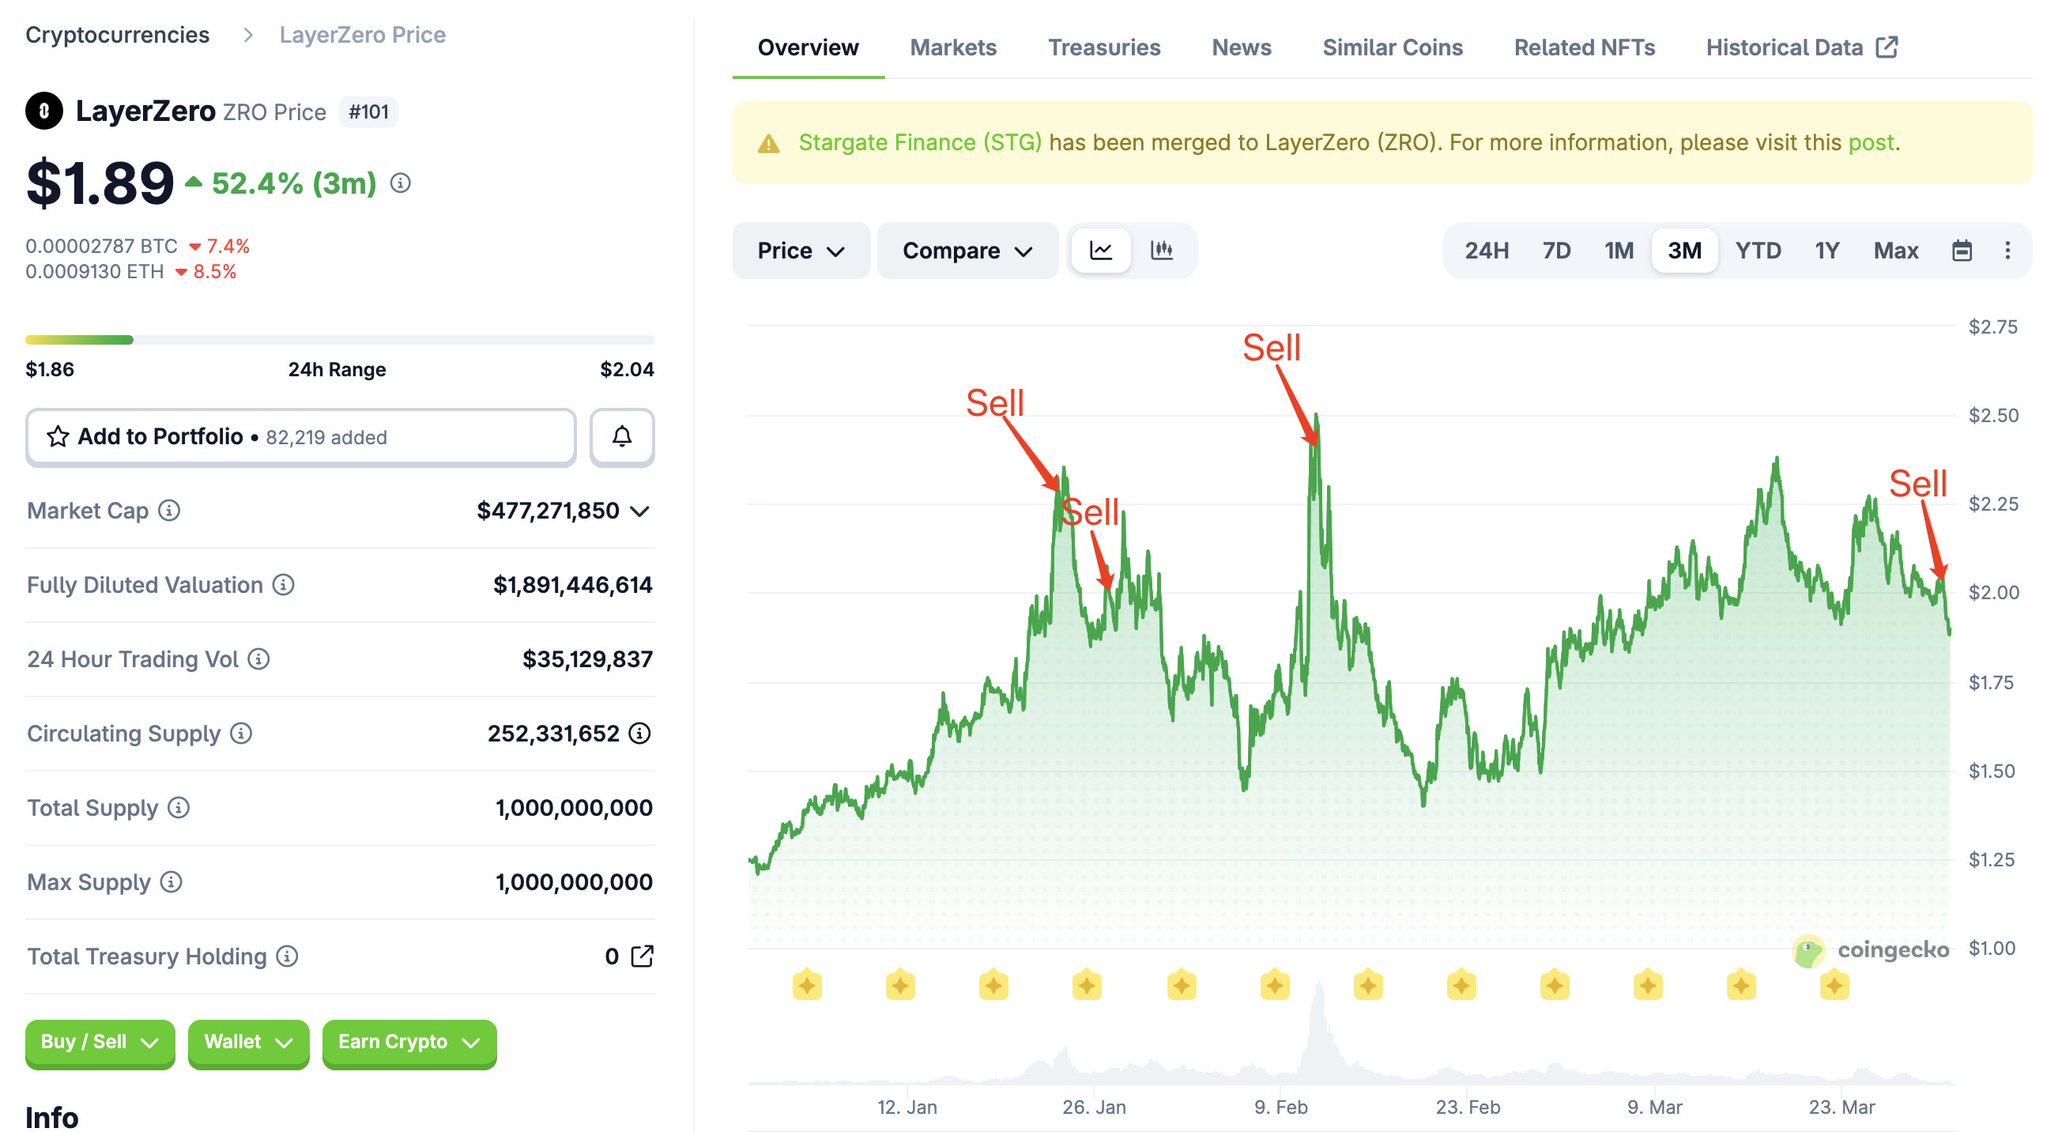Open the chart's three-dot options menu
This screenshot has height=1132, width=2047.
coord(2007,251)
